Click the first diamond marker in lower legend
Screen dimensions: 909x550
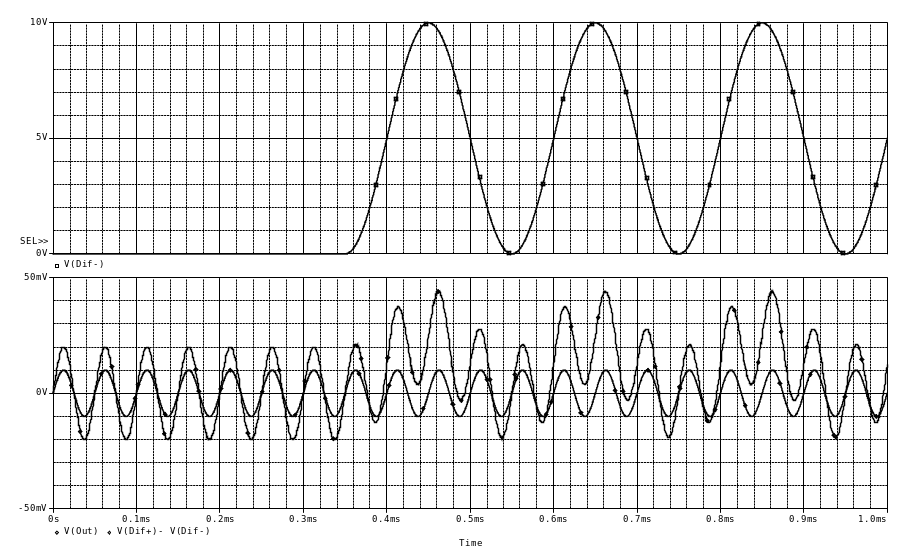[x=58, y=532]
